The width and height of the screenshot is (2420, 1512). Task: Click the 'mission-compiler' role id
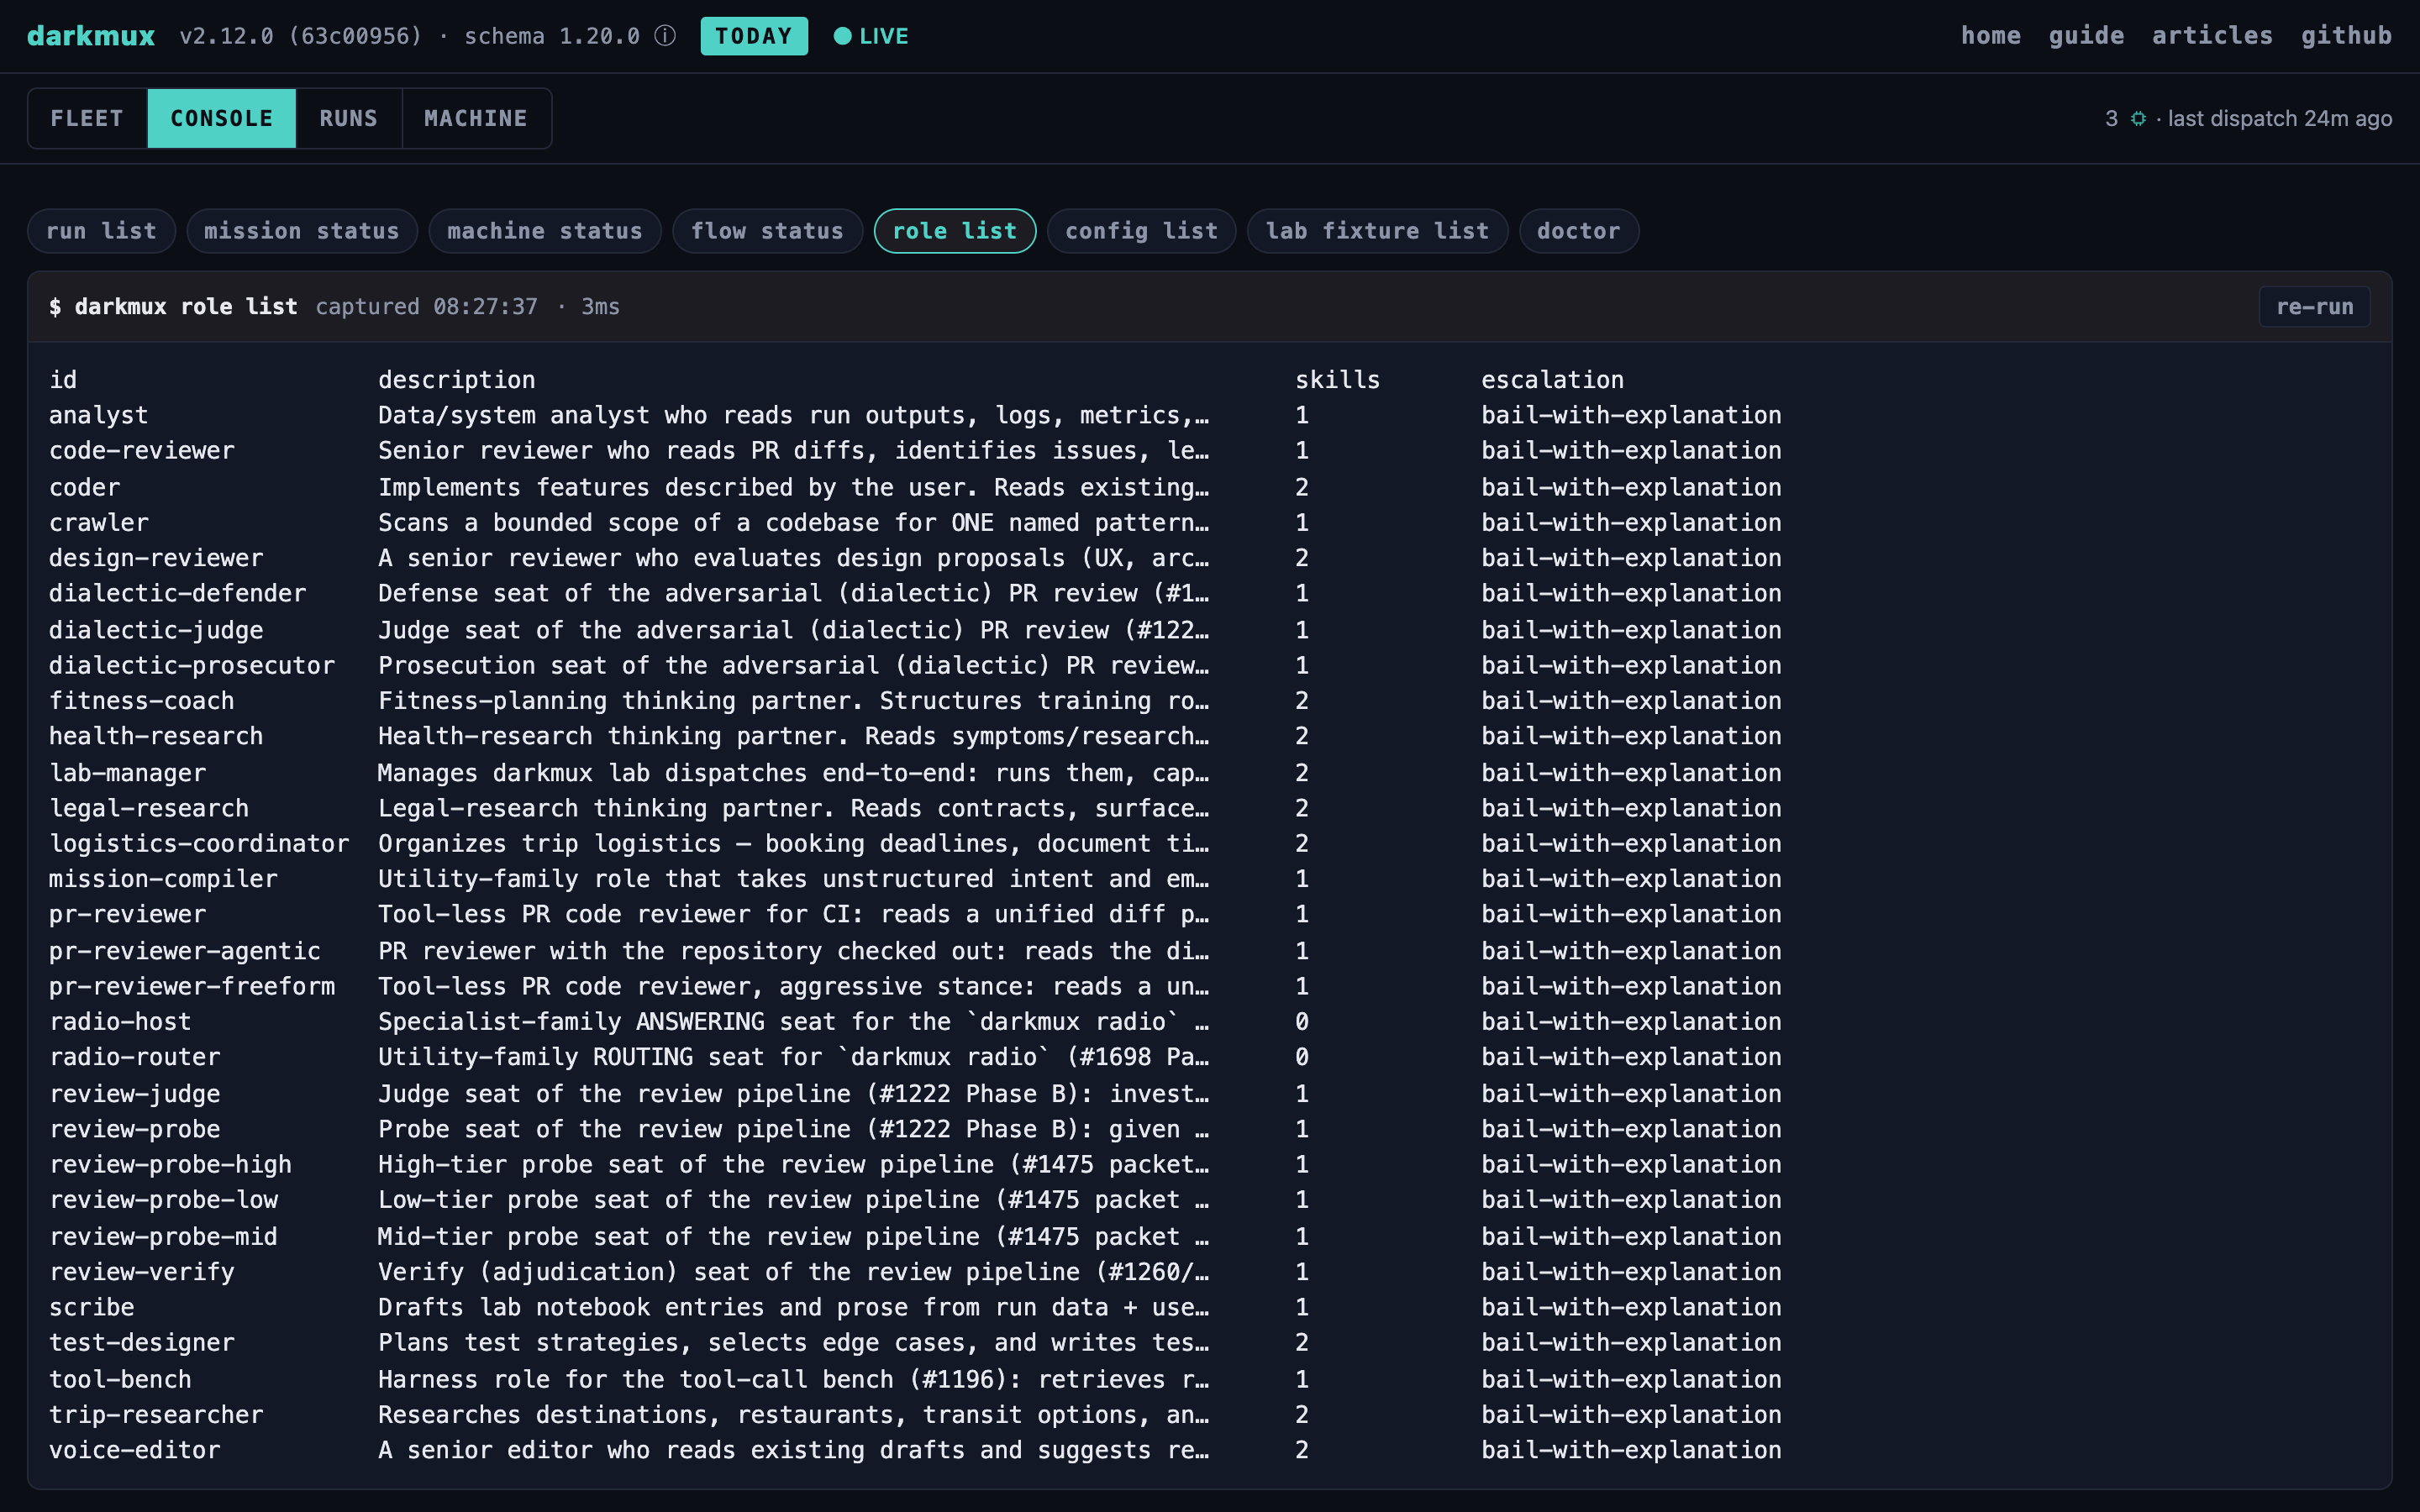[163, 879]
